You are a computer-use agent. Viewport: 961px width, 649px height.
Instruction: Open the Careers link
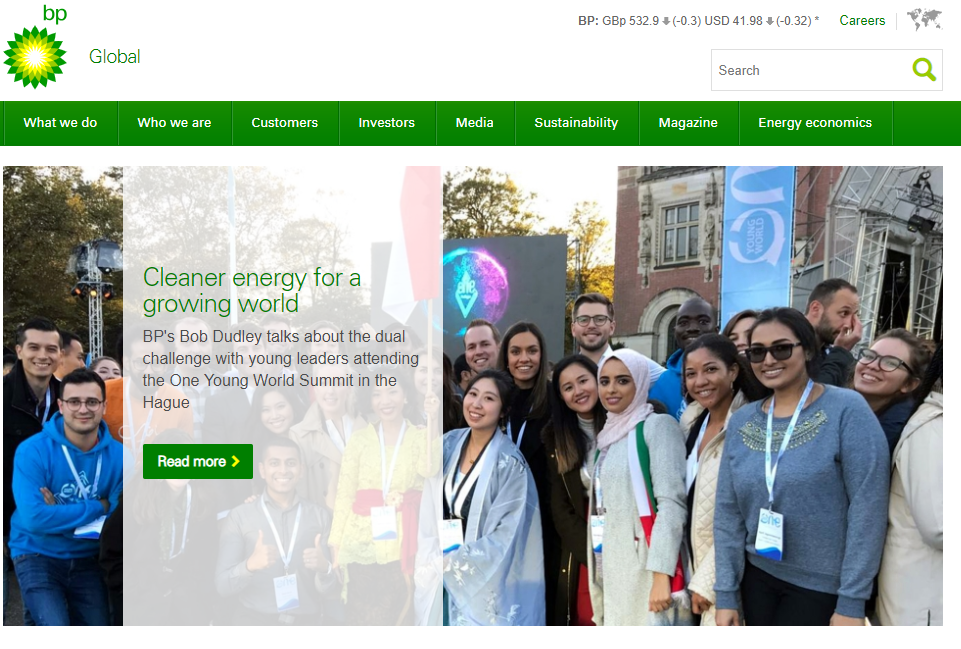click(x=862, y=20)
